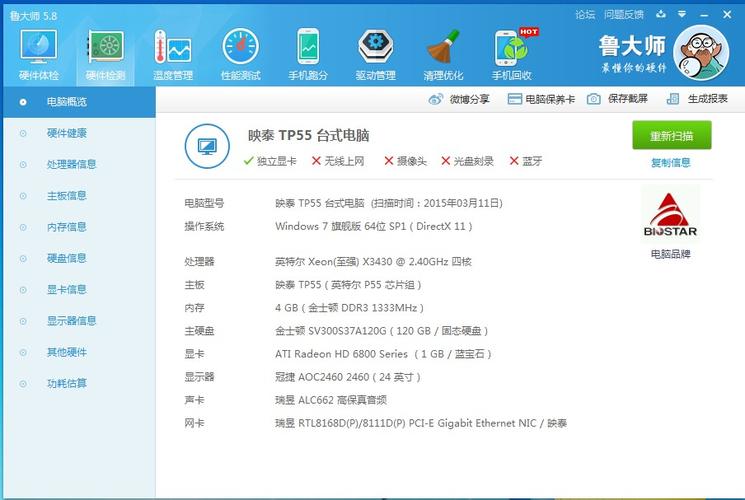Image resolution: width=745 pixels, height=500 pixels.
Task: Click the 鲁大师 mascot avatar
Action: click(x=701, y=53)
